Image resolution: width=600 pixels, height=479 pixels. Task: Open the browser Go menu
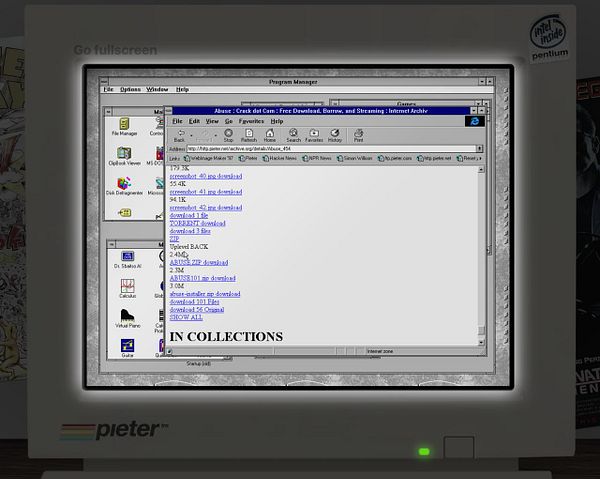tap(229, 121)
